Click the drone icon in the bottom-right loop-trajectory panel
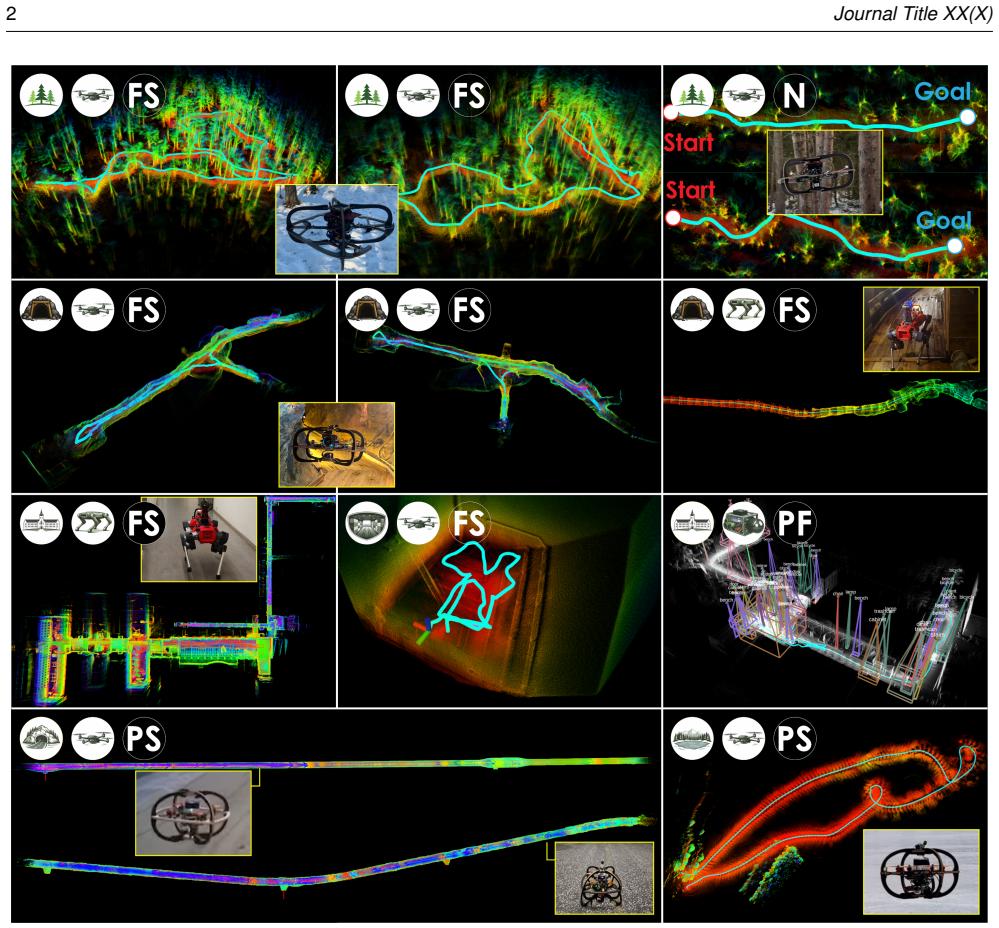 [744, 738]
